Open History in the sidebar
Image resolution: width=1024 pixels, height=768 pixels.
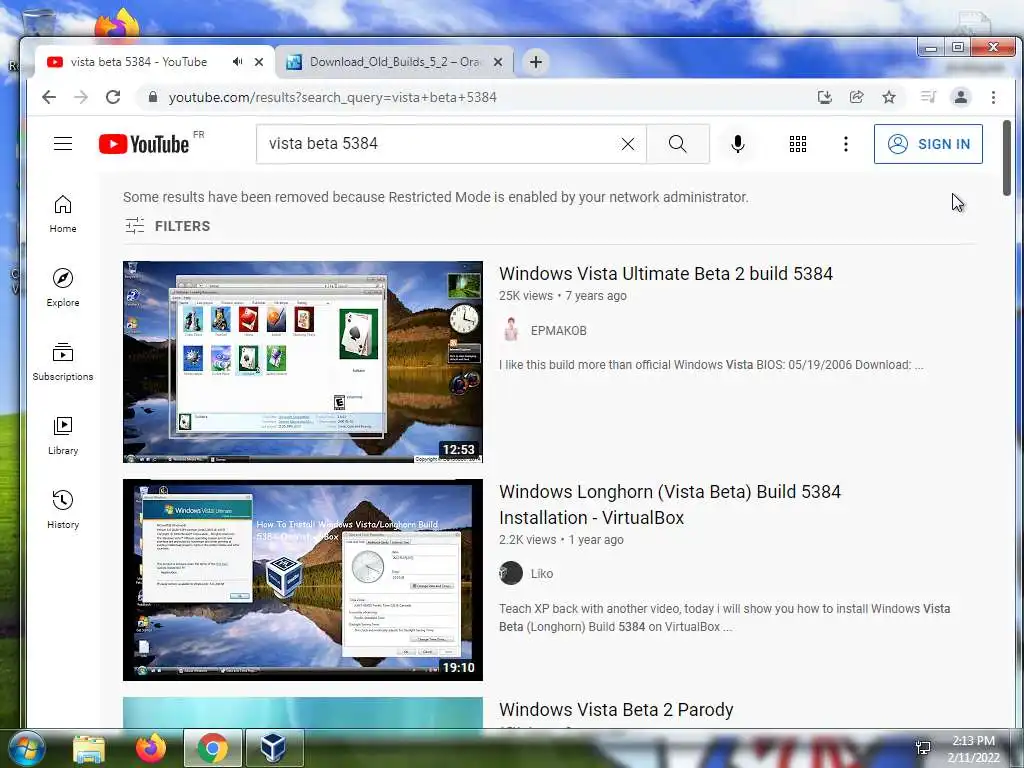pyautogui.click(x=63, y=509)
